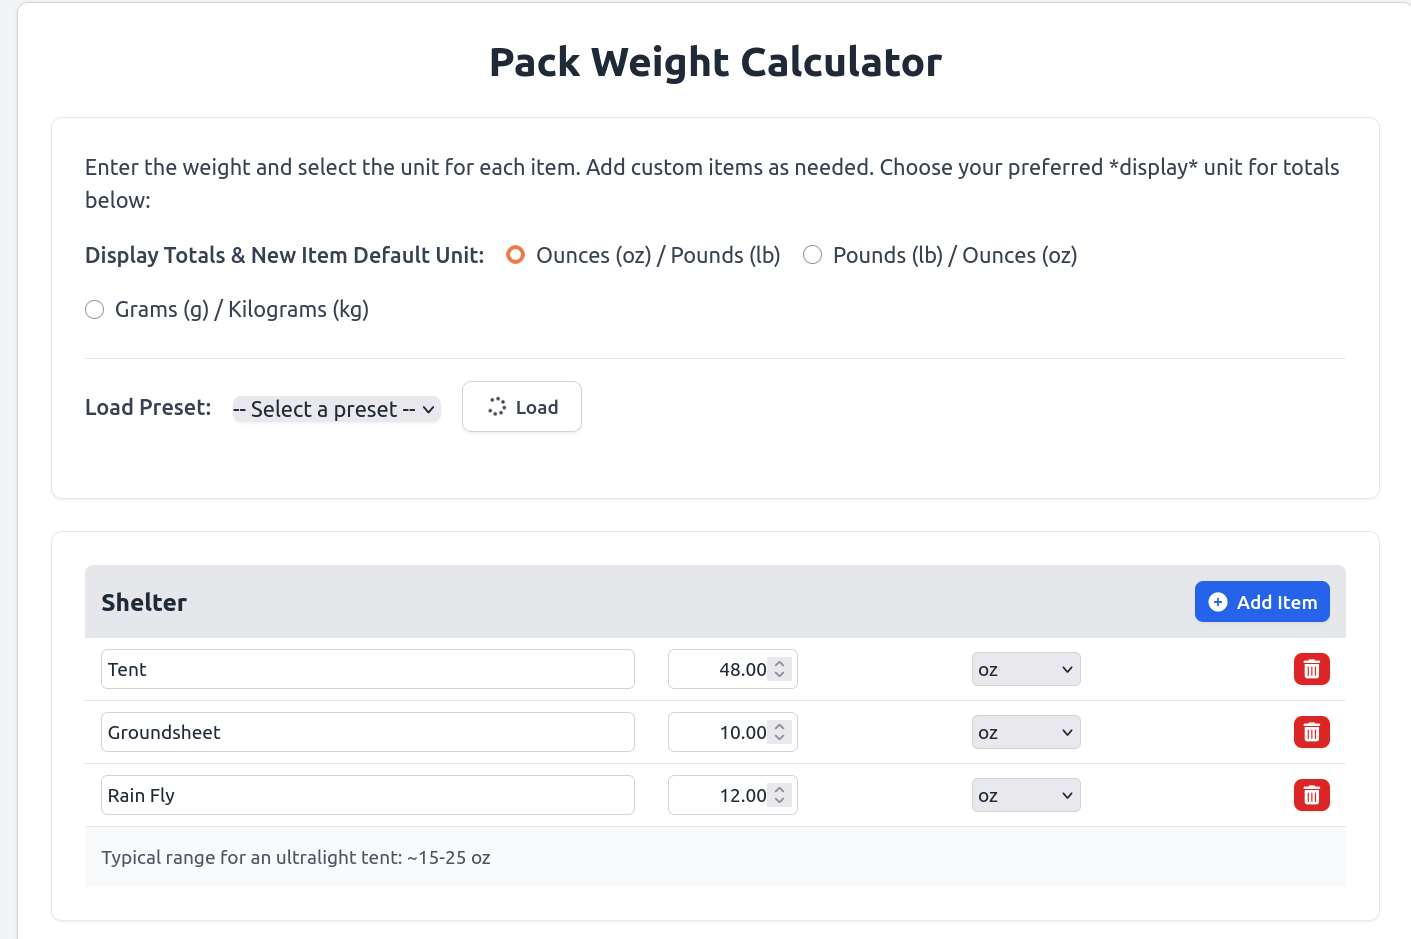Select Ounces (oz) / Pounds (lb) display option
1411x939 pixels.
515,255
